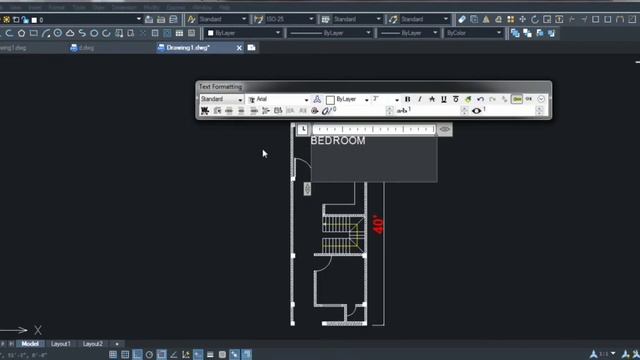Image resolution: width=640 pixels, height=360 pixels.
Task: Switch to the Model tab
Action: point(30,344)
